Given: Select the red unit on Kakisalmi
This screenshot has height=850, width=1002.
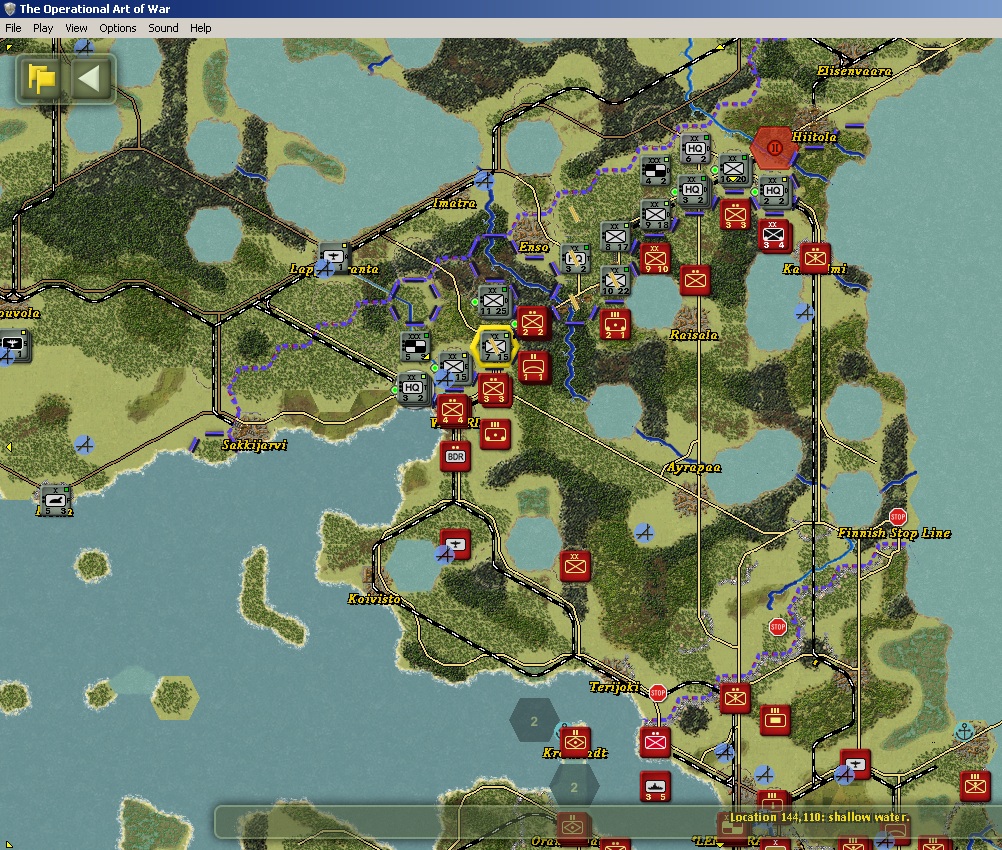Looking at the screenshot, I should click(x=815, y=258).
